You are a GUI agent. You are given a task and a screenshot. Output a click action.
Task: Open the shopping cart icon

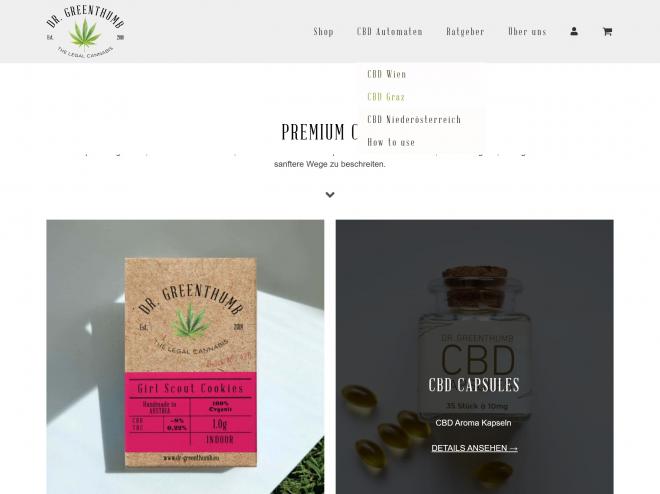[607, 32]
